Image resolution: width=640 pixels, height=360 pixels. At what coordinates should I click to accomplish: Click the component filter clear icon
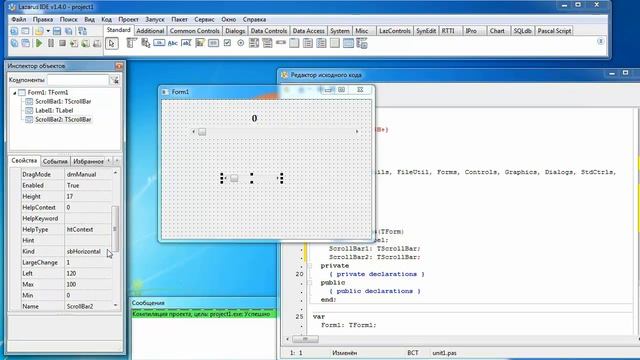click(x=115, y=80)
